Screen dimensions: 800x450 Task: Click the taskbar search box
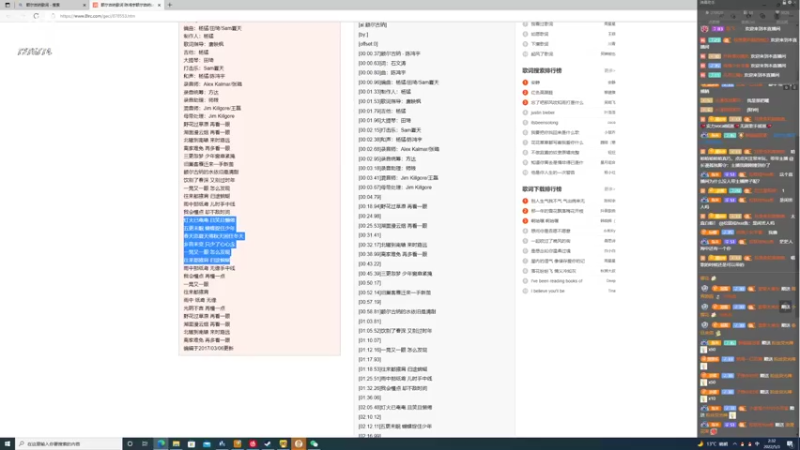(x=68, y=444)
